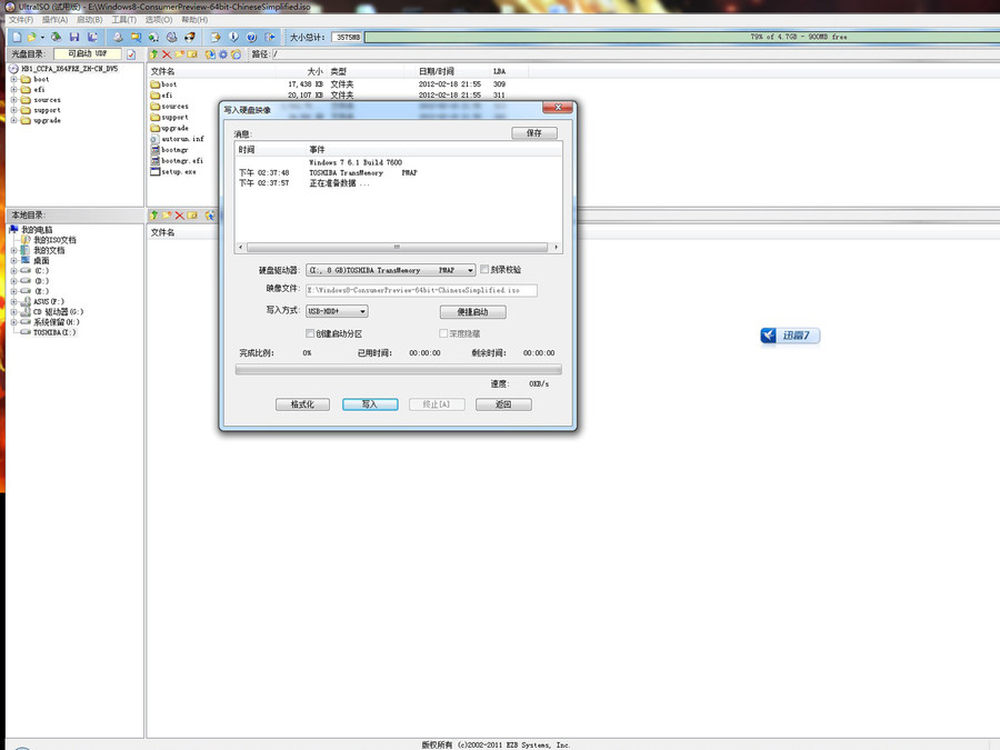The image size is (1000, 750).
Task: Click the Burn CD/DVD image icon
Action: pyautogui.click(x=189, y=37)
